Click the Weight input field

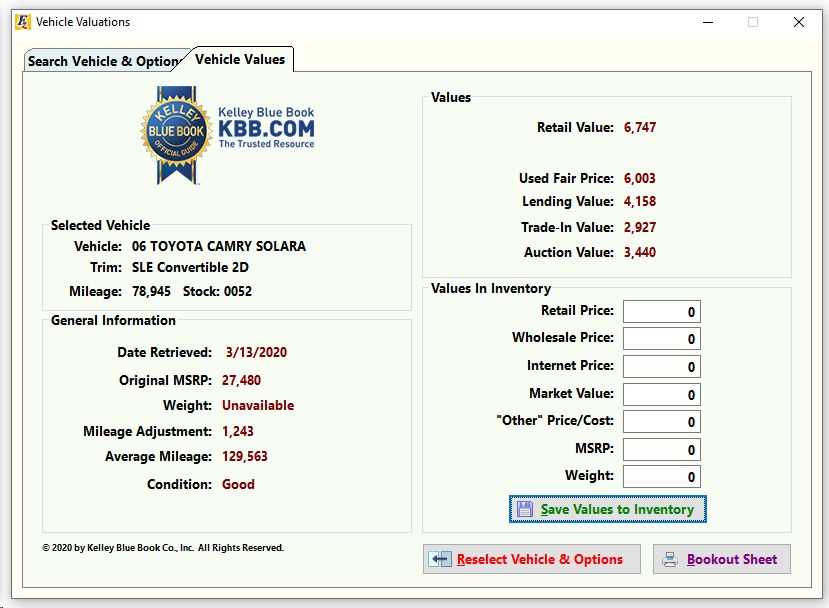(x=661, y=476)
